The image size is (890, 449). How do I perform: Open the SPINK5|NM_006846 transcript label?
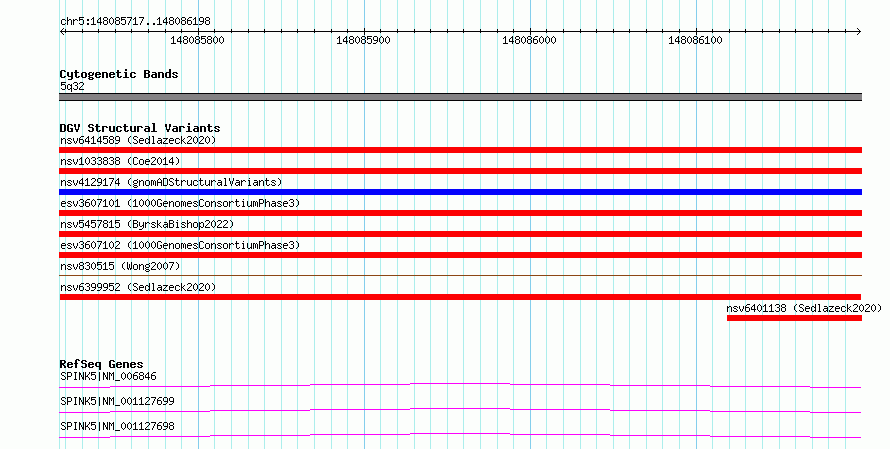(x=108, y=376)
